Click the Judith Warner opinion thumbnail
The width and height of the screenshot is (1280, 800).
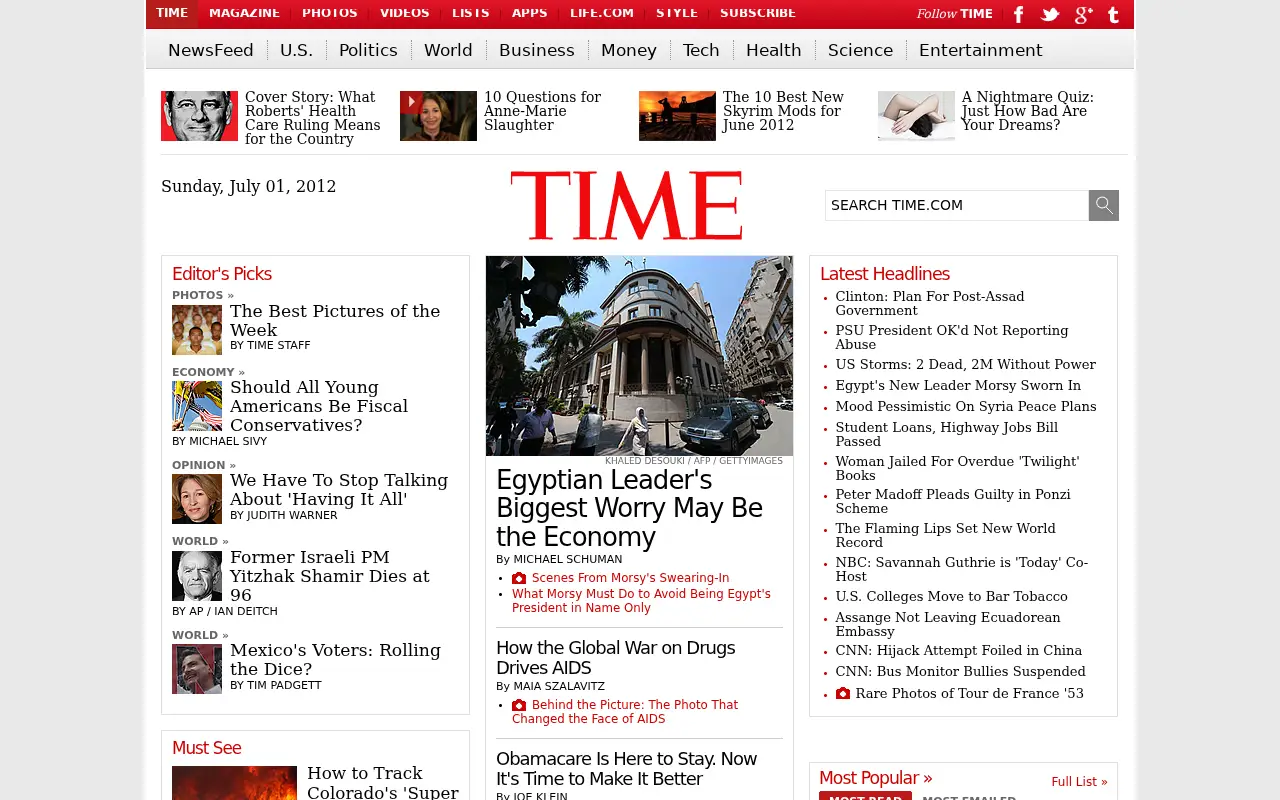197,499
